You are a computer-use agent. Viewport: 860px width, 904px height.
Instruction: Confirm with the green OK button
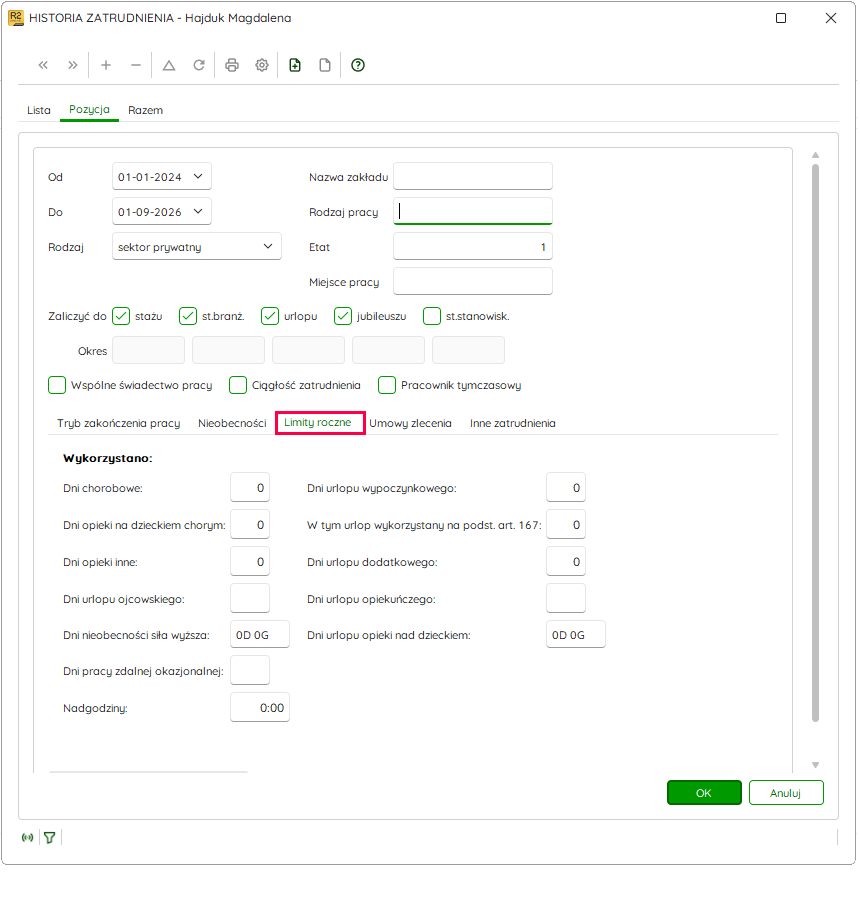[704, 793]
